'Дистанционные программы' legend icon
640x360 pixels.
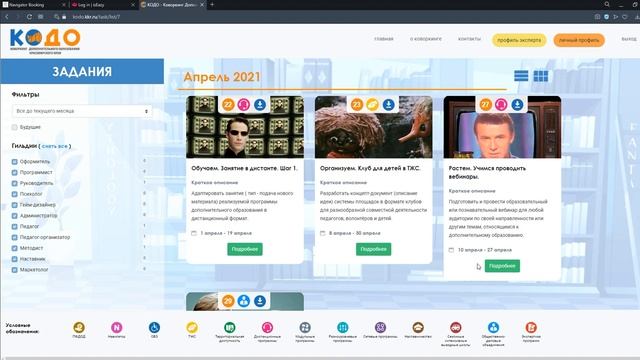tap(267, 327)
